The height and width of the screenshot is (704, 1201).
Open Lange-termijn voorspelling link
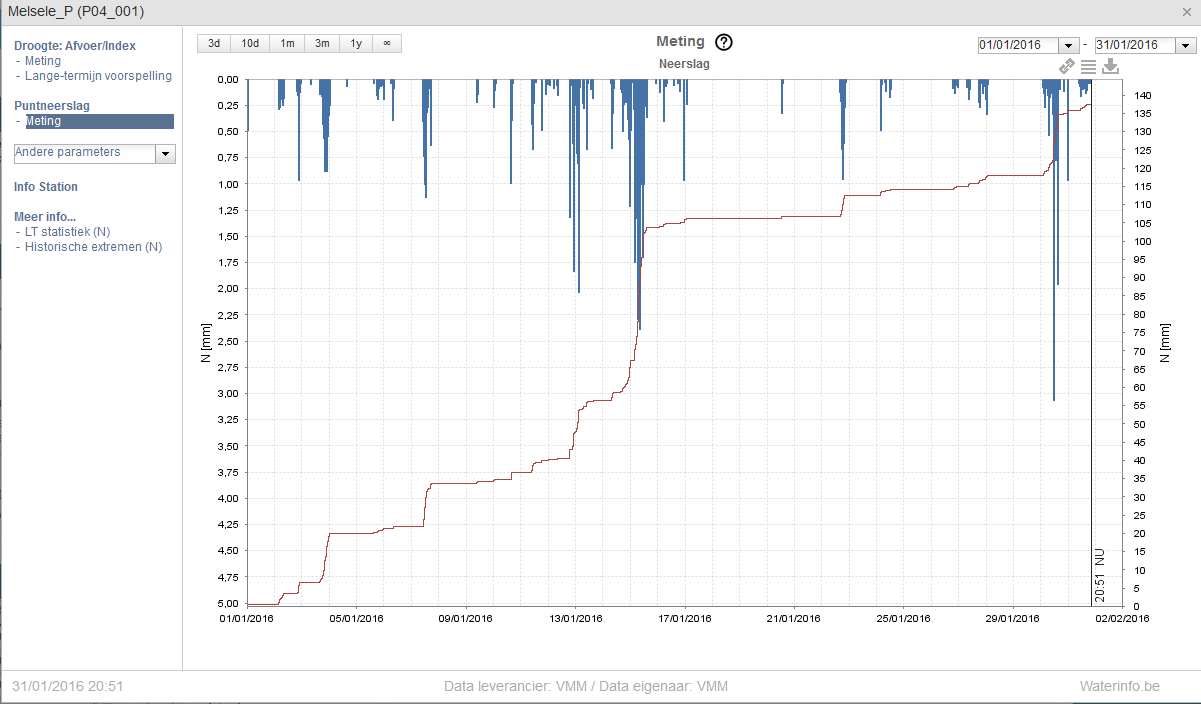point(98,76)
